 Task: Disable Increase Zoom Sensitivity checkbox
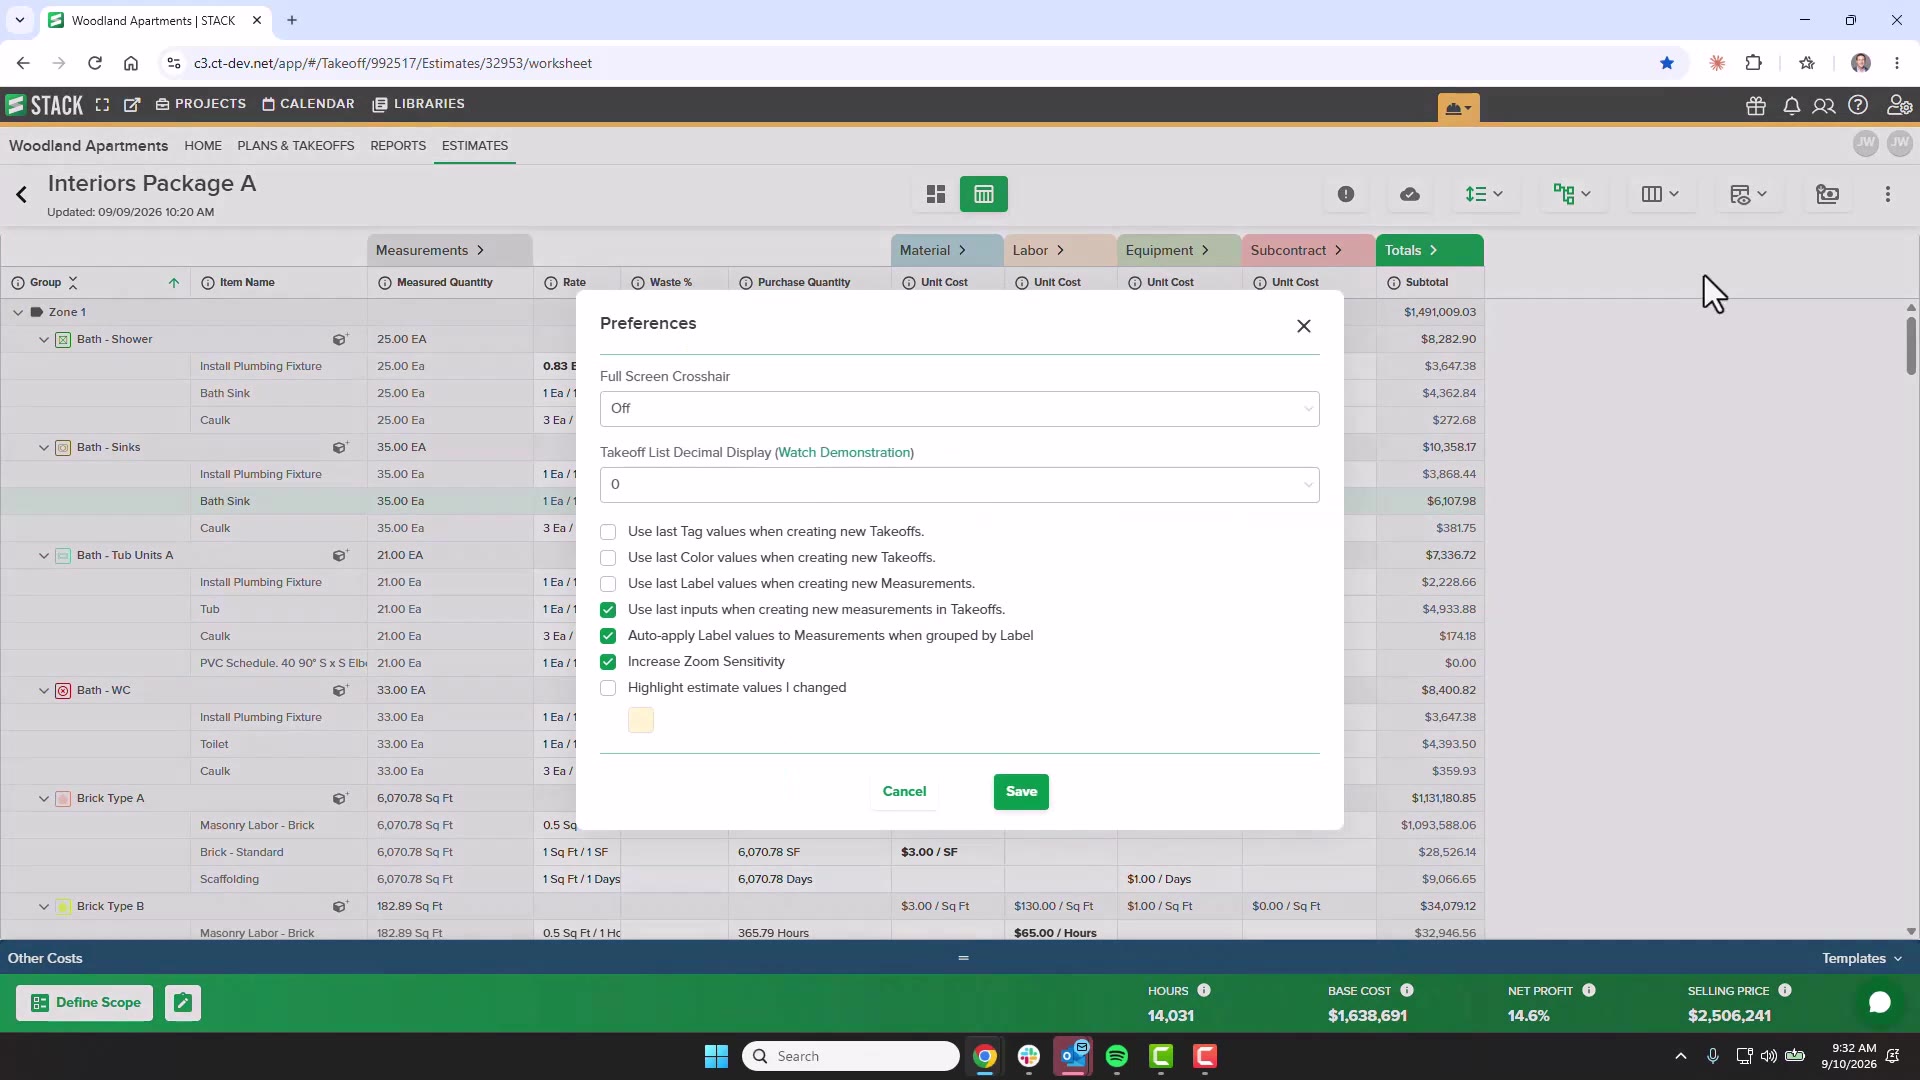[x=608, y=662]
